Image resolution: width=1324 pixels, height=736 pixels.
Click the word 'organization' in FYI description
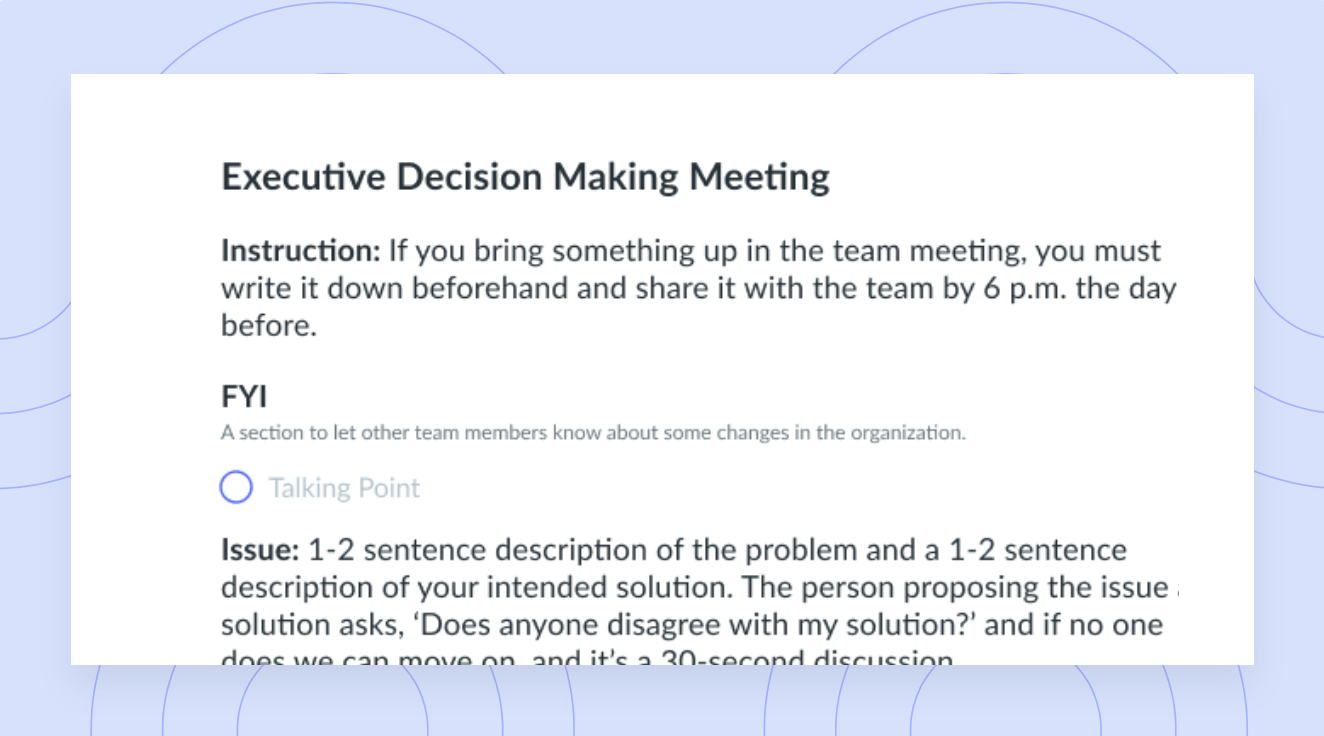[912, 434]
